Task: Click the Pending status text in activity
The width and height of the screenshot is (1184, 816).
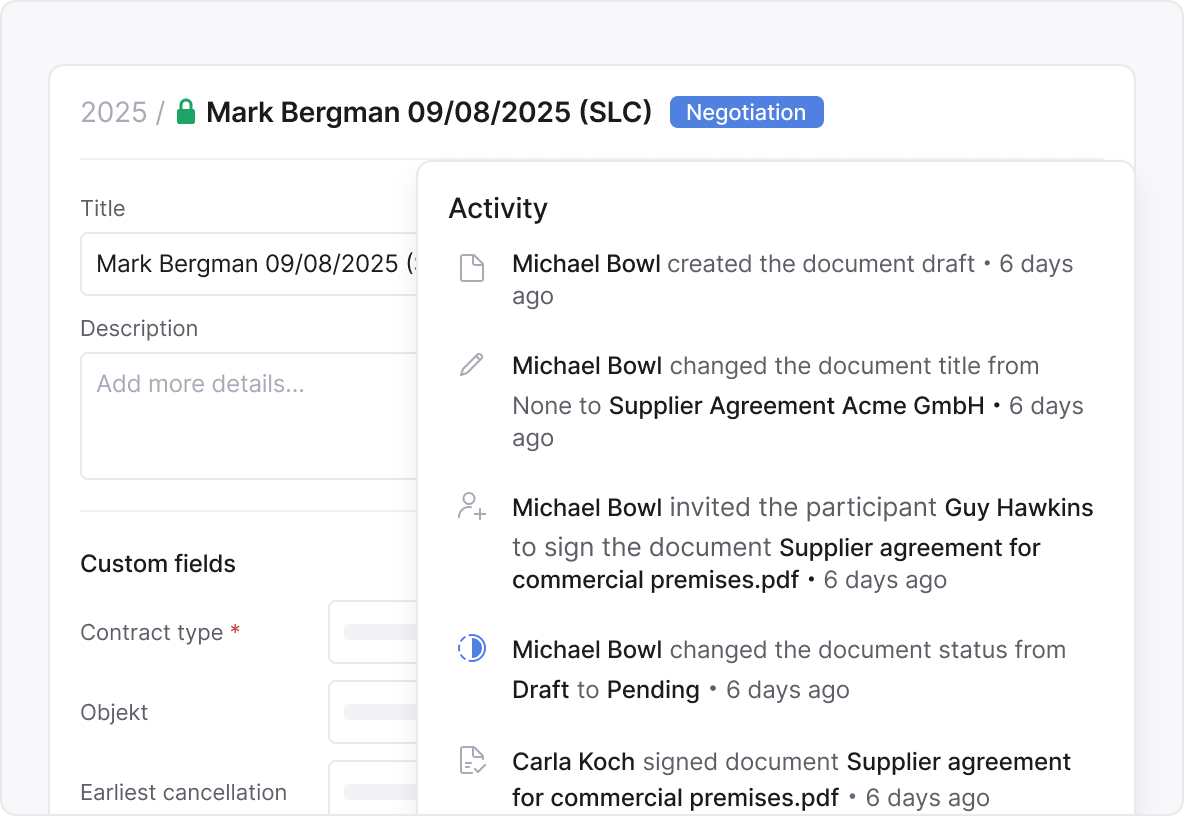Action: coord(653,690)
